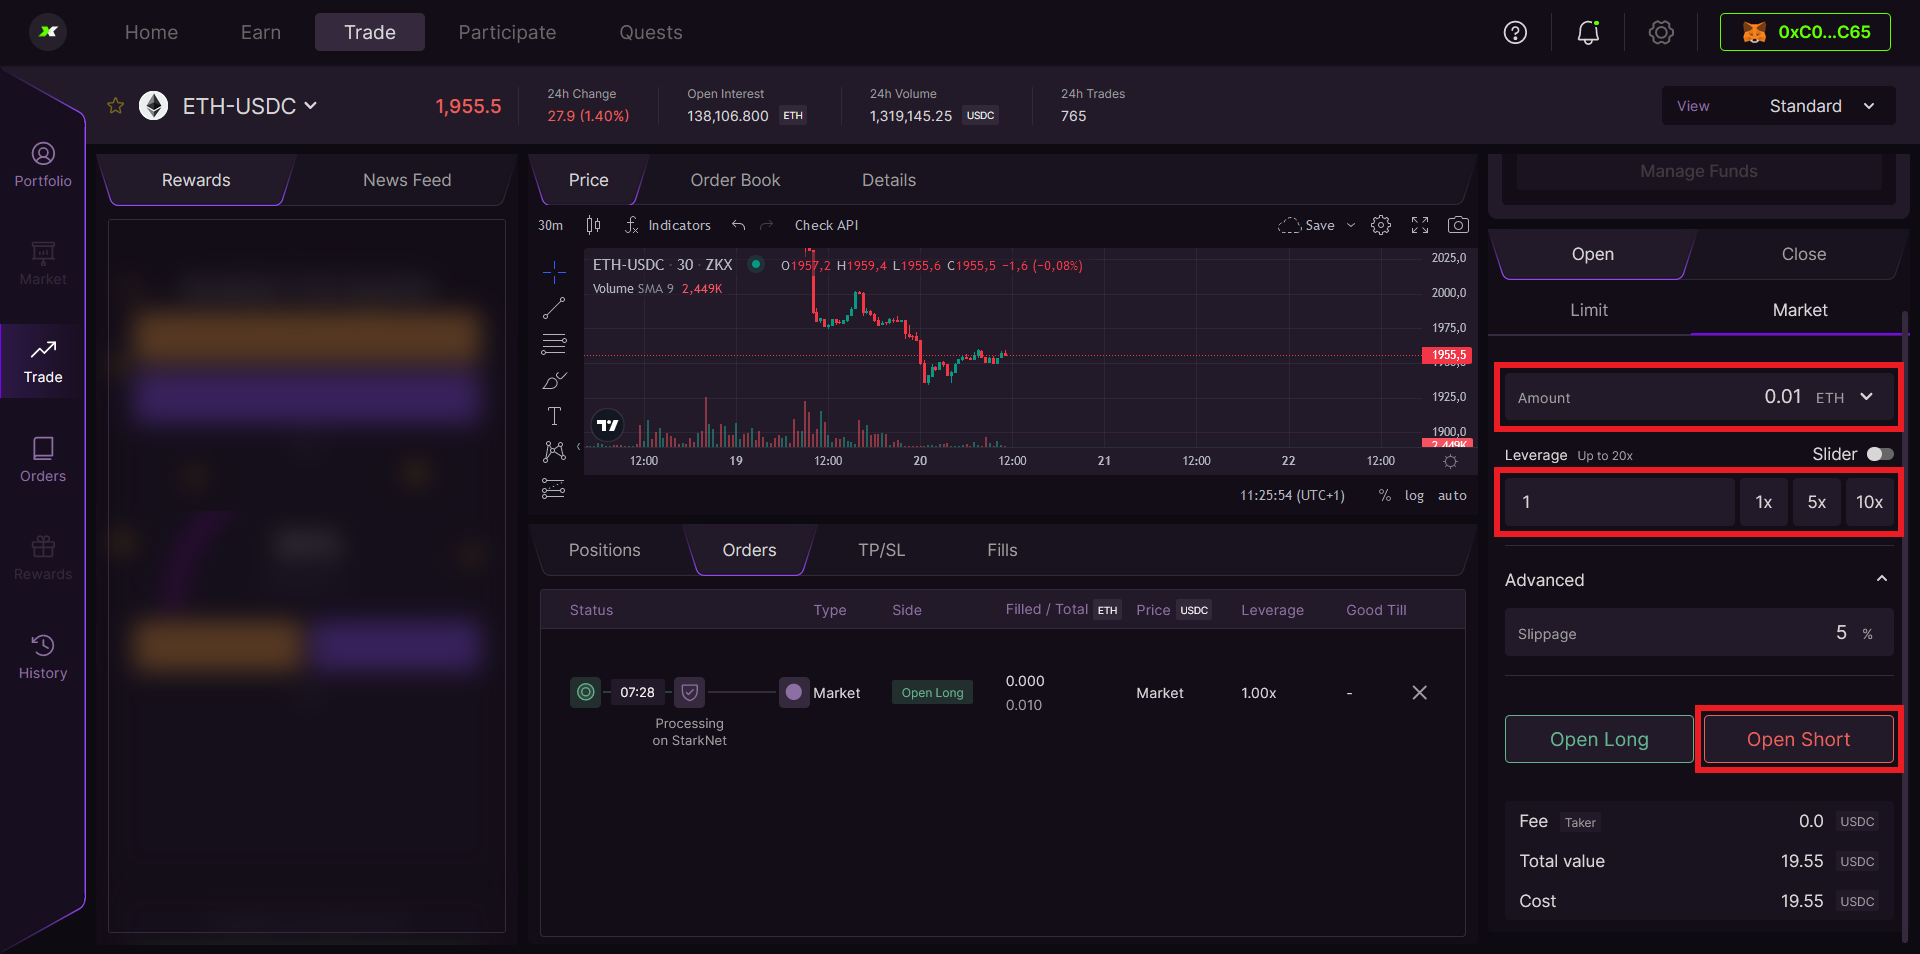The width and height of the screenshot is (1920, 954).
Task: Switch to the Order Book tab
Action: point(735,180)
